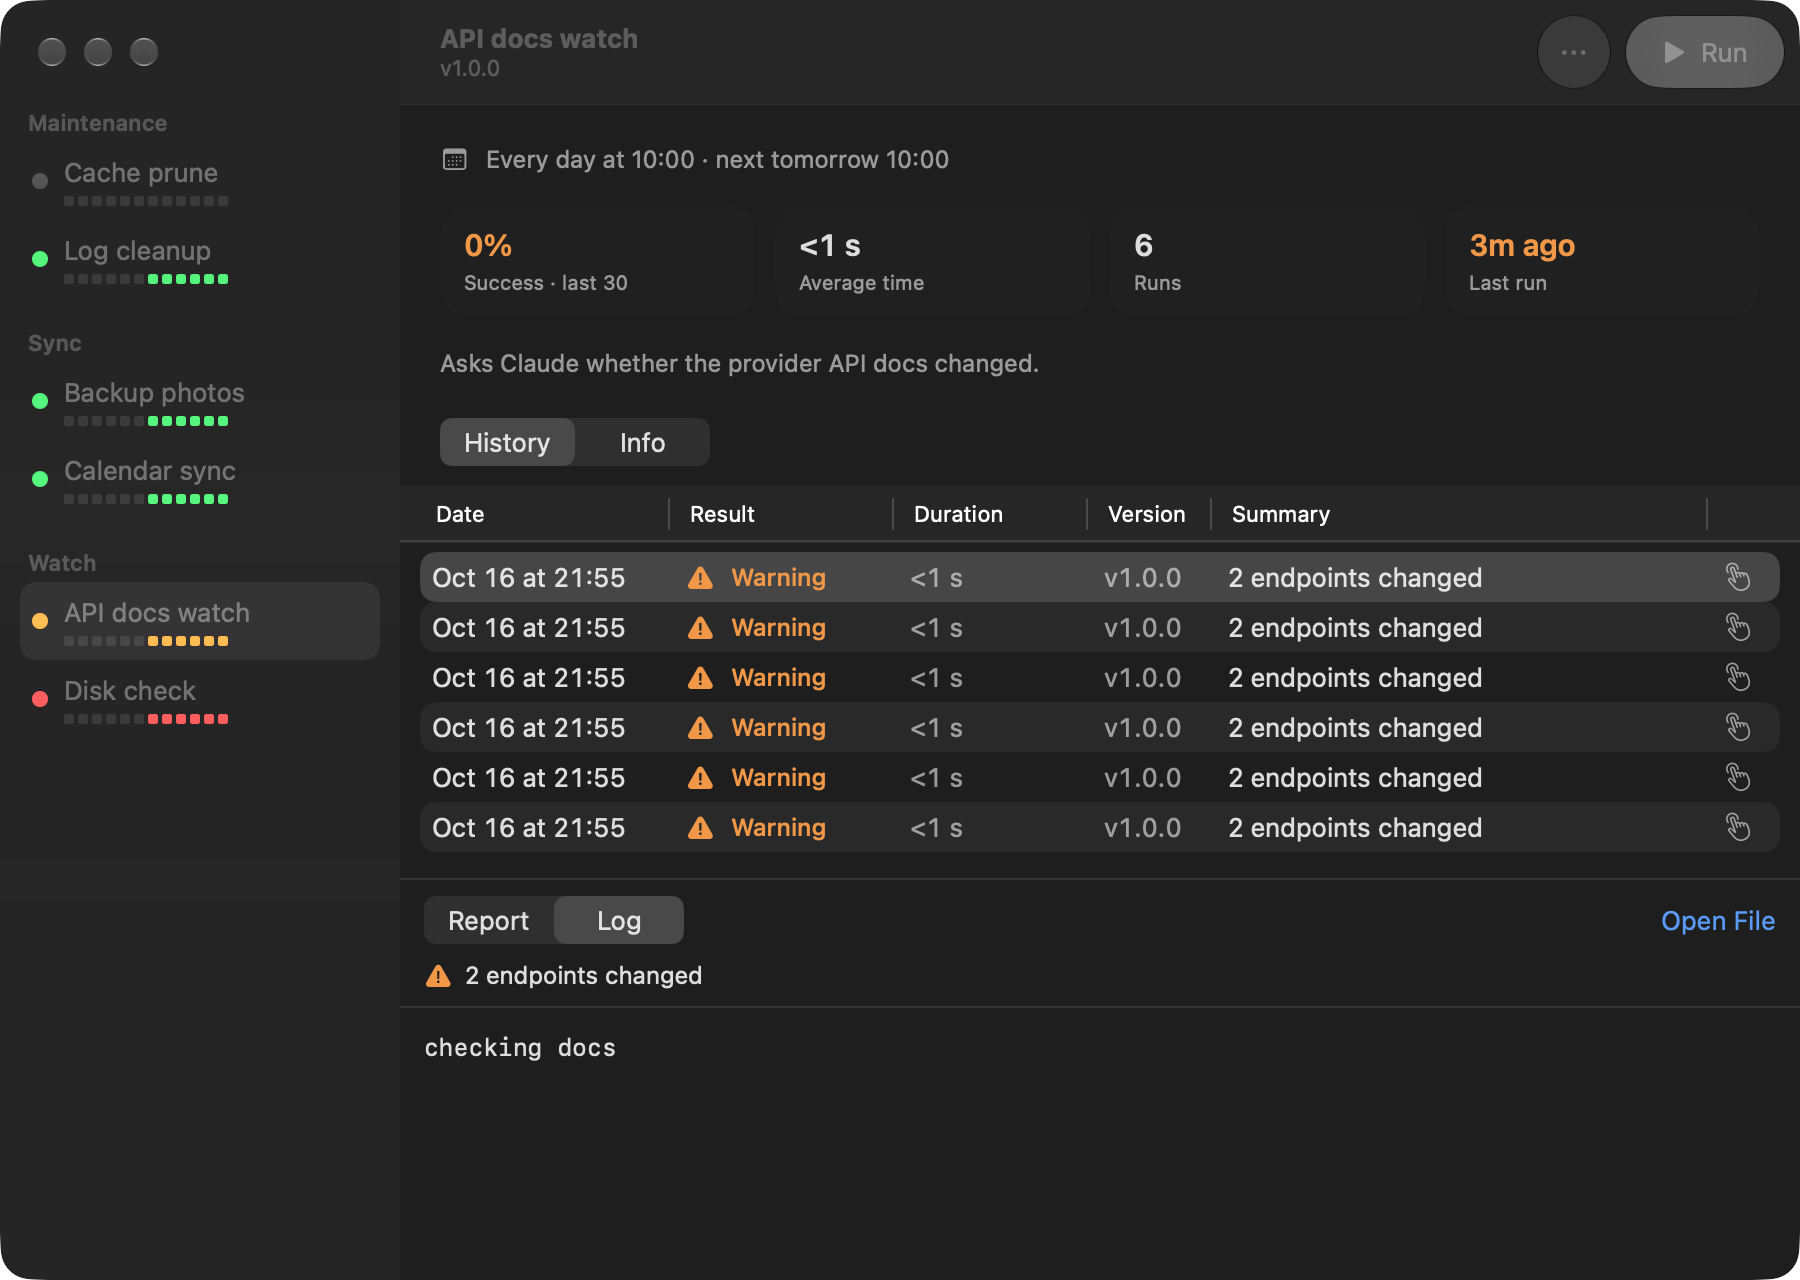Click the green status dot beside Log cleanup
Image resolution: width=1800 pixels, height=1280 pixels.
pos(40,259)
